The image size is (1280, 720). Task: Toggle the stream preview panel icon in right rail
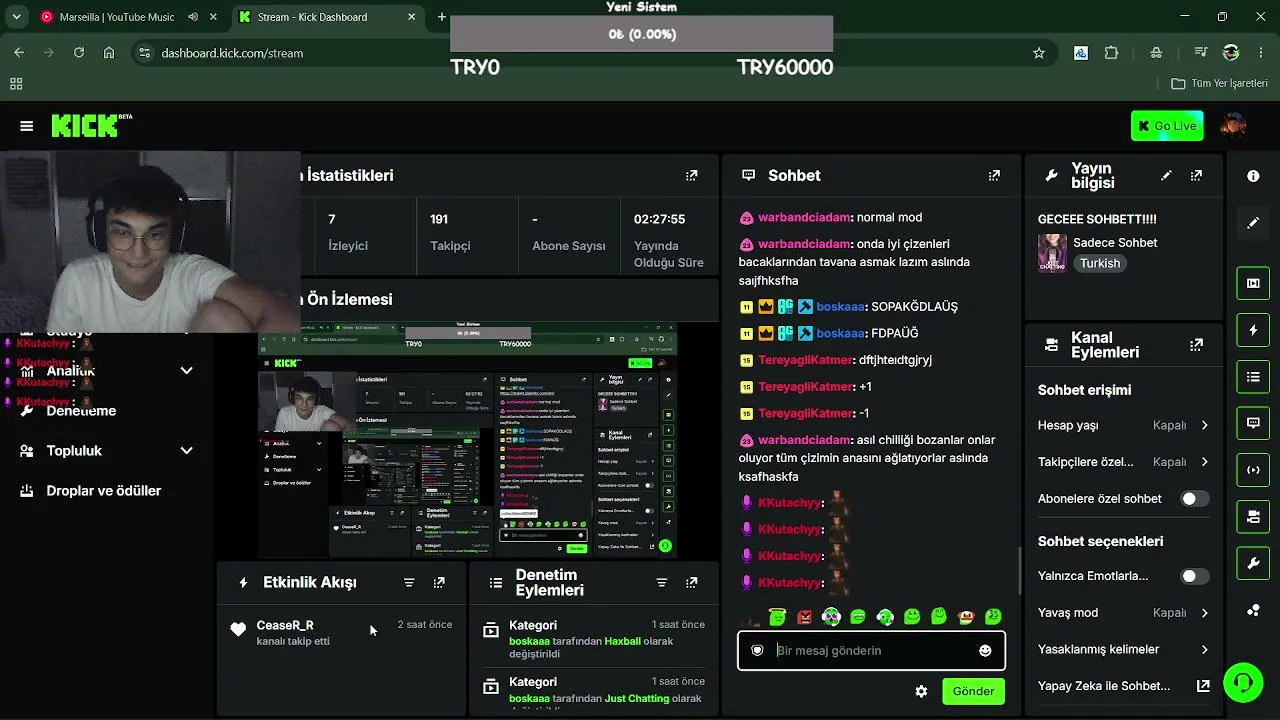point(1253,283)
